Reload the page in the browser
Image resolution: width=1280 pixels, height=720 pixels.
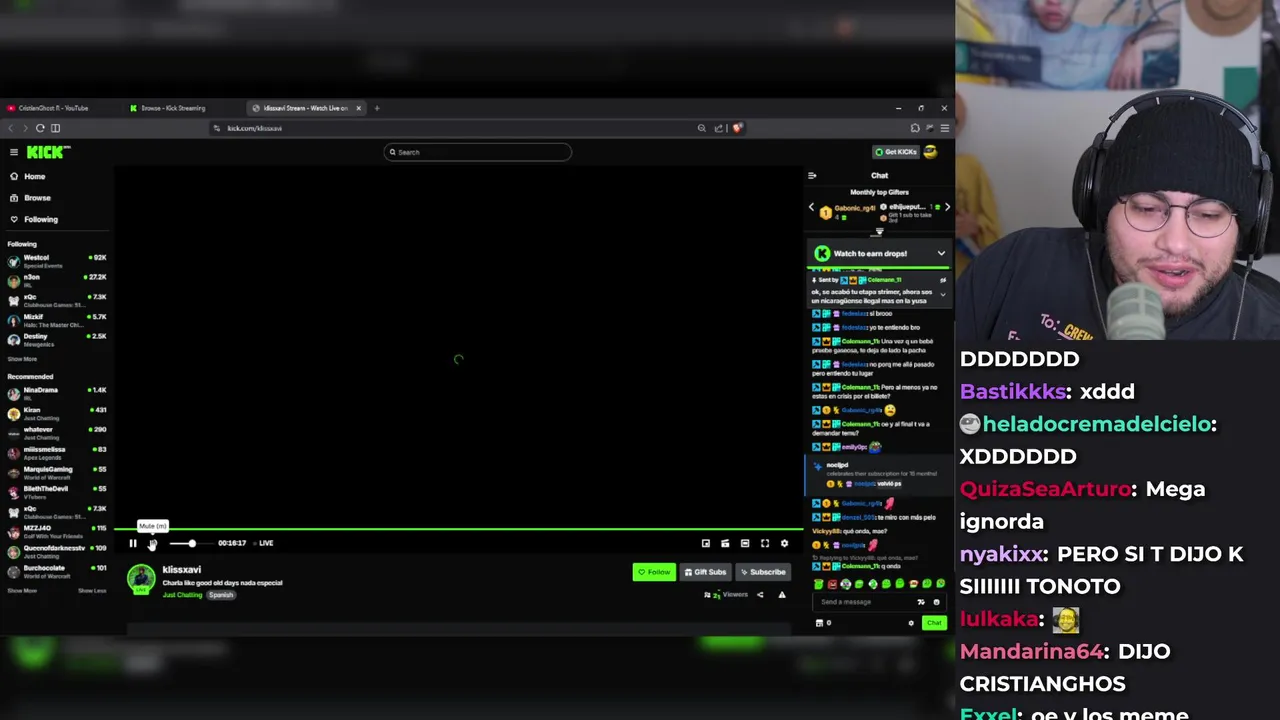pyautogui.click(x=40, y=128)
